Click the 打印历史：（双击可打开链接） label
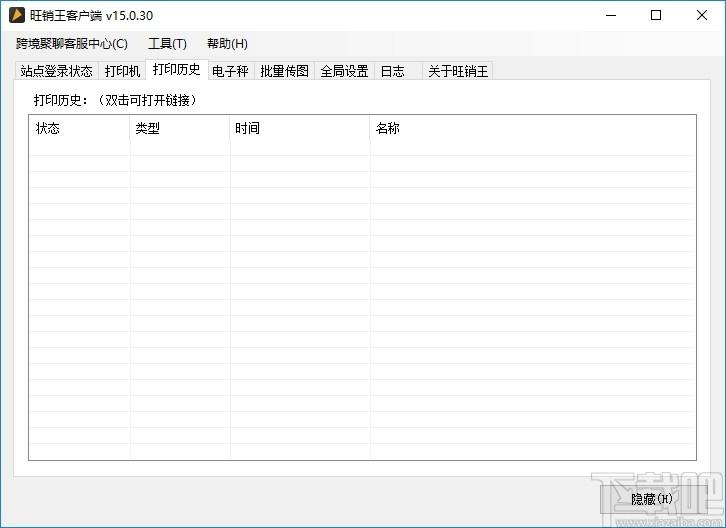 click(116, 100)
